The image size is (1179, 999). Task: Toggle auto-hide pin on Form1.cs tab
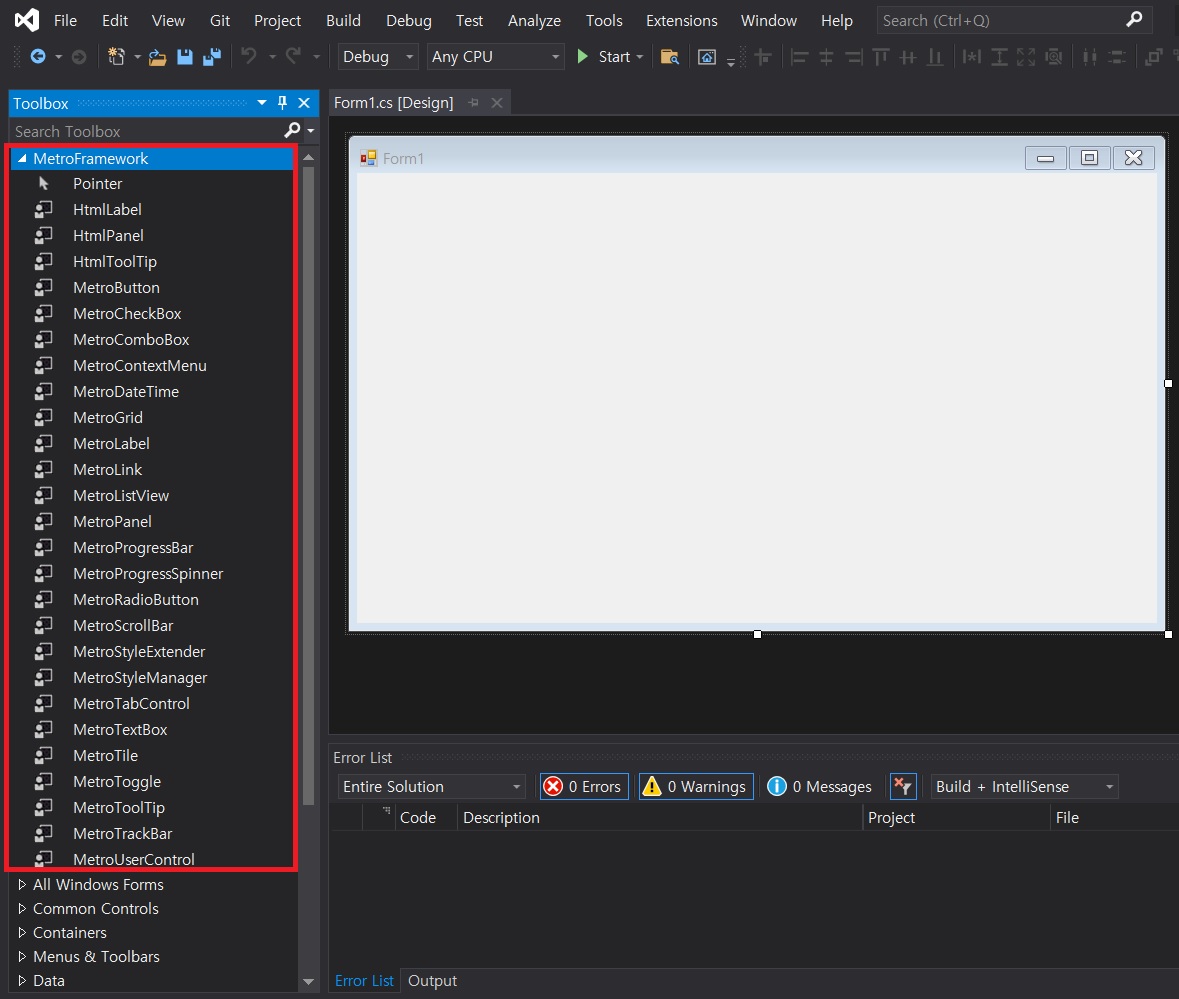(x=473, y=103)
